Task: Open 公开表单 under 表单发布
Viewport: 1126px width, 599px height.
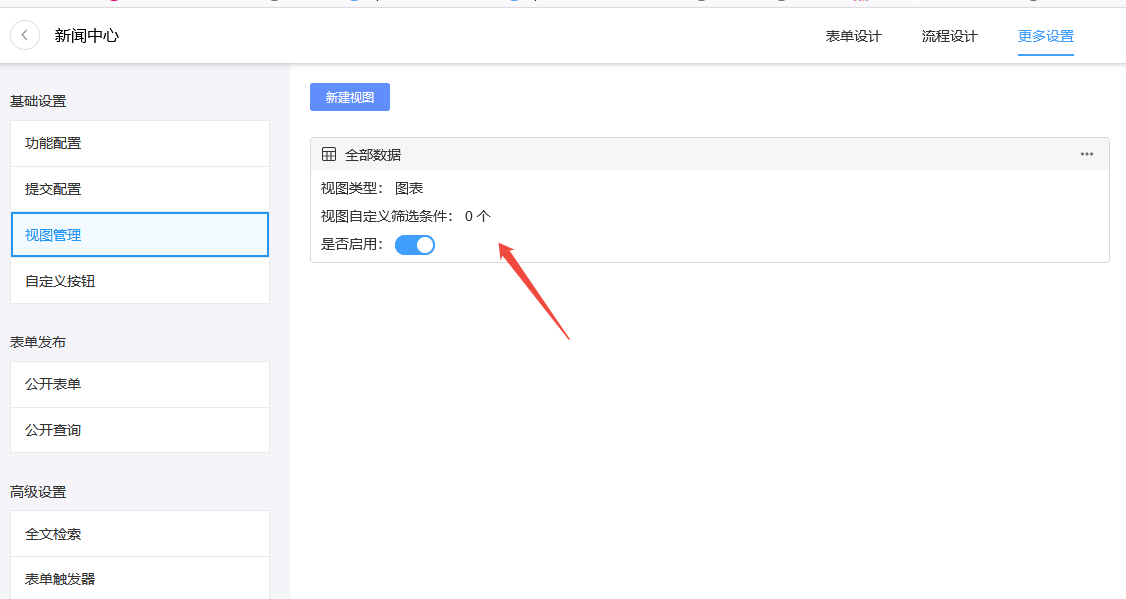Action: point(140,384)
